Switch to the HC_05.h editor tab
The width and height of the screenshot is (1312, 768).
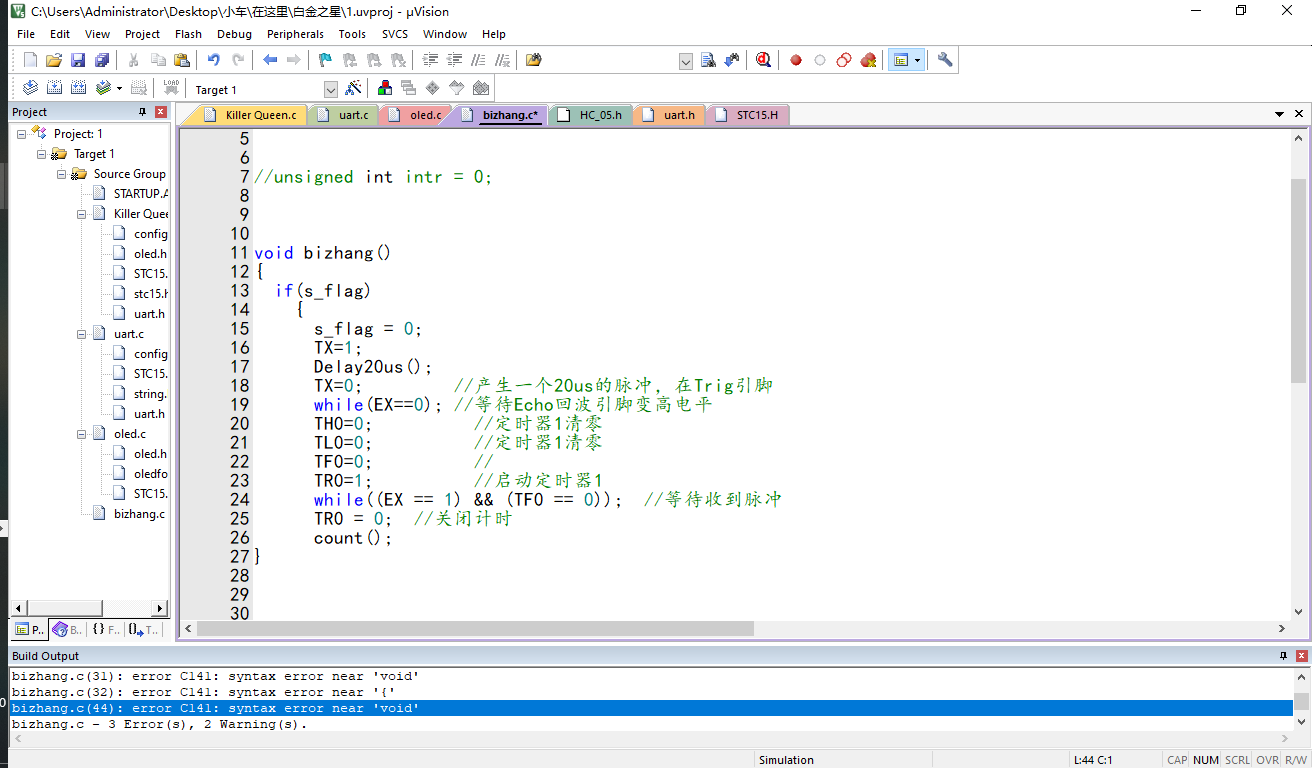pyautogui.click(x=591, y=115)
